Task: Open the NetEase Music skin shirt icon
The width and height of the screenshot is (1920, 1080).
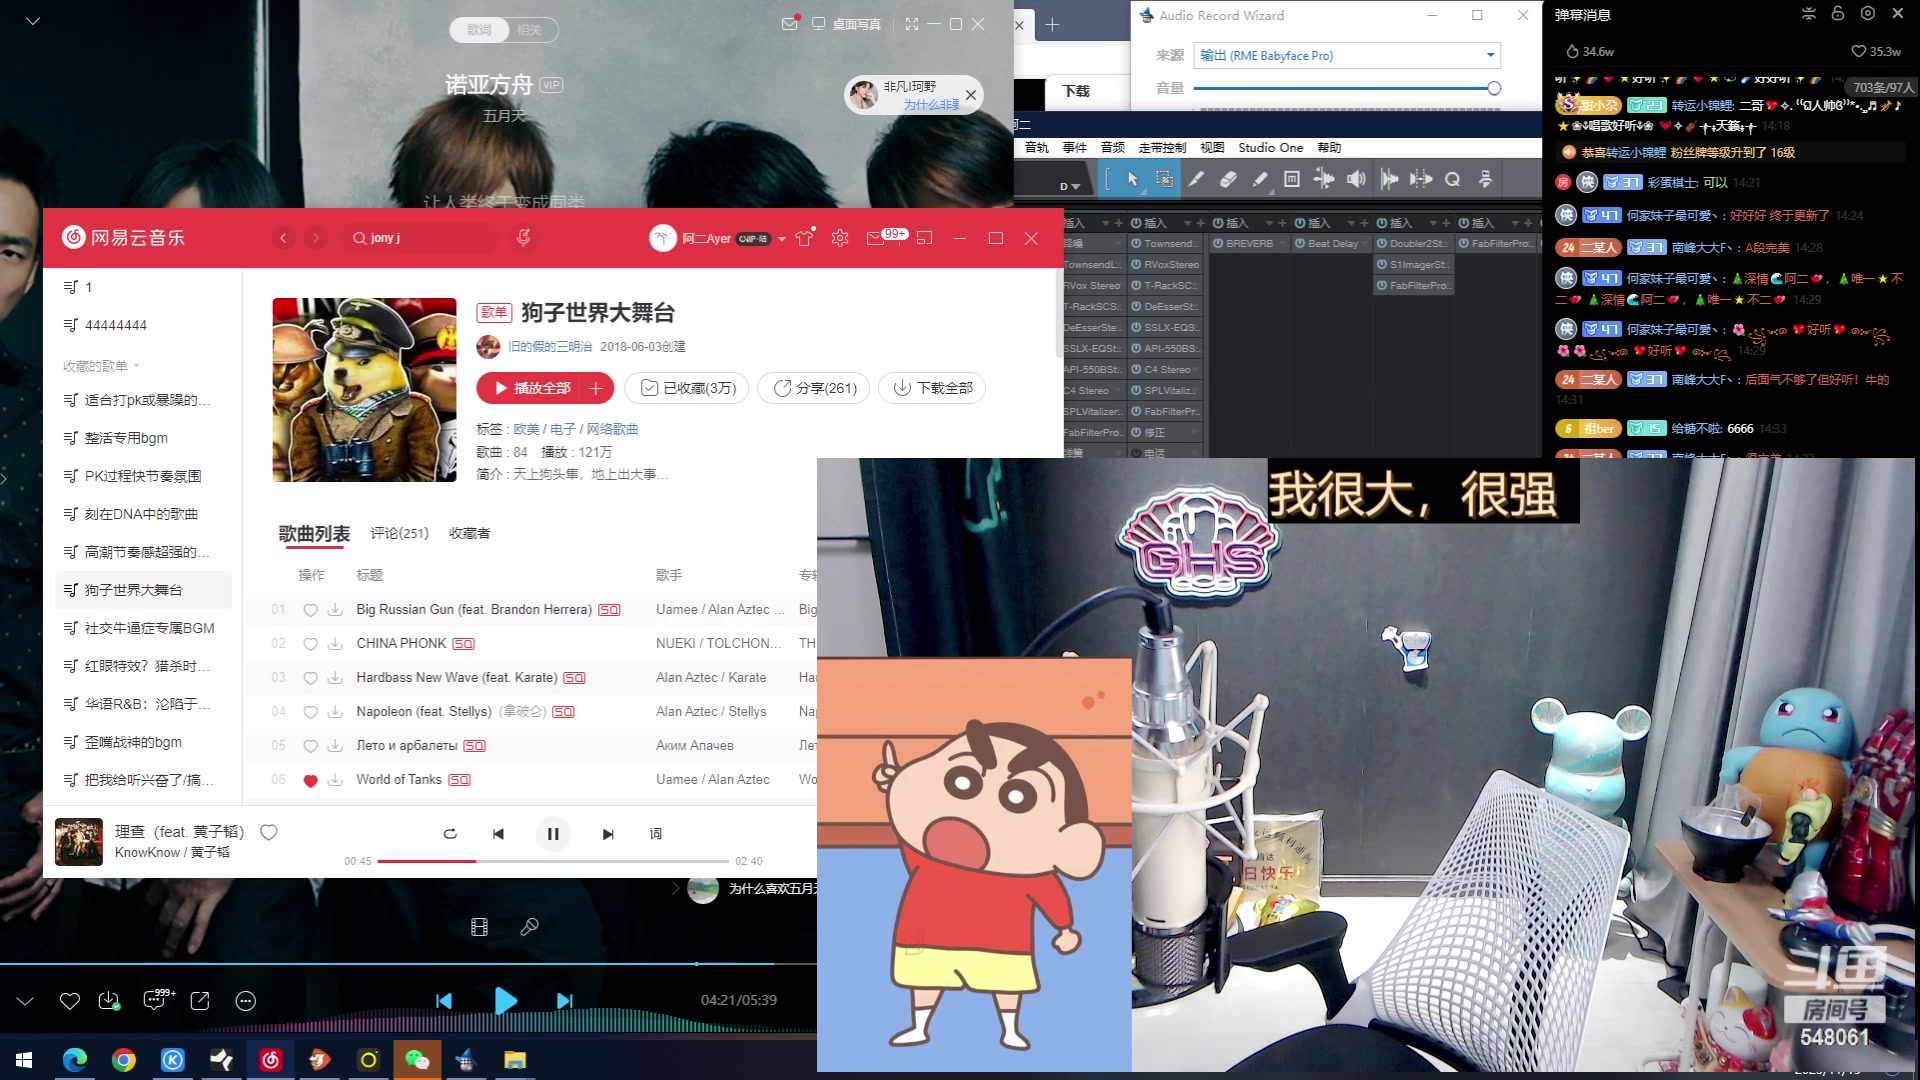Action: (x=804, y=238)
